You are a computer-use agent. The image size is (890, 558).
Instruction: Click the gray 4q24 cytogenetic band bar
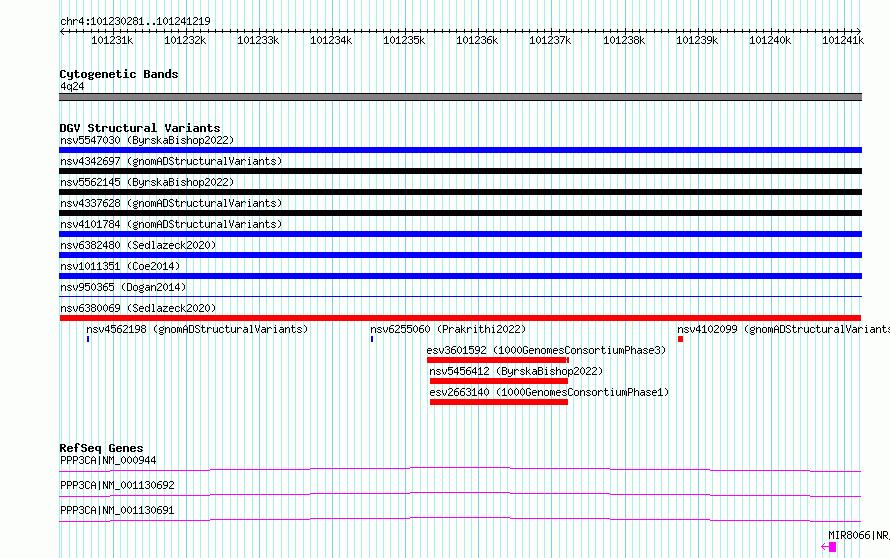point(460,97)
